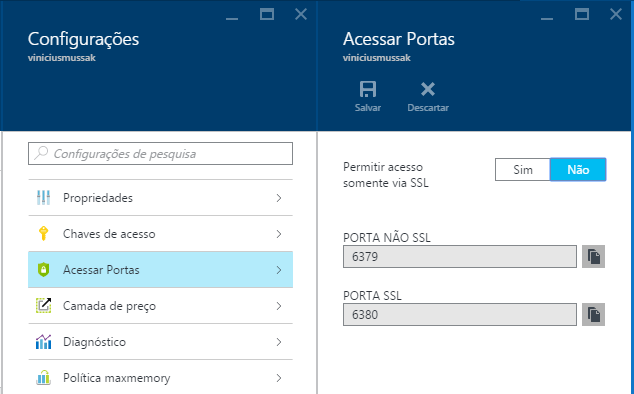634x394 pixels.
Task: Expand Propriedades with its chevron
Action: pyautogui.click(x=279, y=198)
